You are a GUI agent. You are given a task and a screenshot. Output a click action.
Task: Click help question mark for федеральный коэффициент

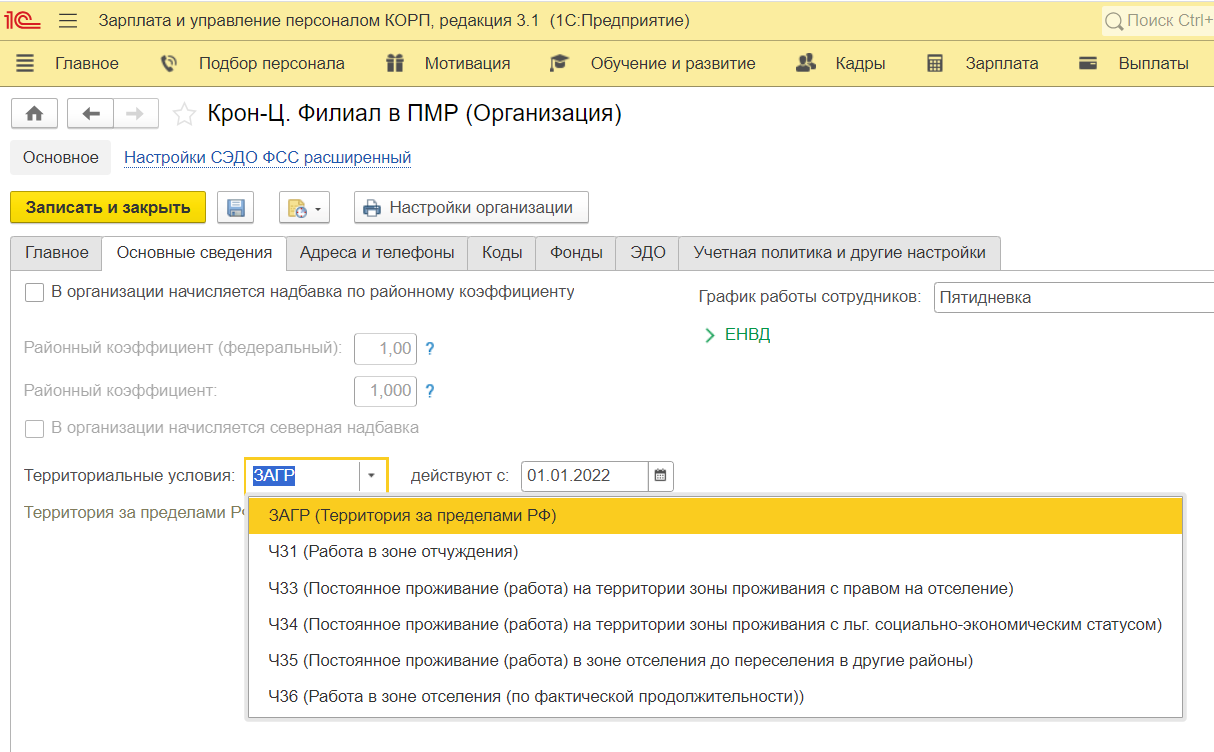[430, 349]
